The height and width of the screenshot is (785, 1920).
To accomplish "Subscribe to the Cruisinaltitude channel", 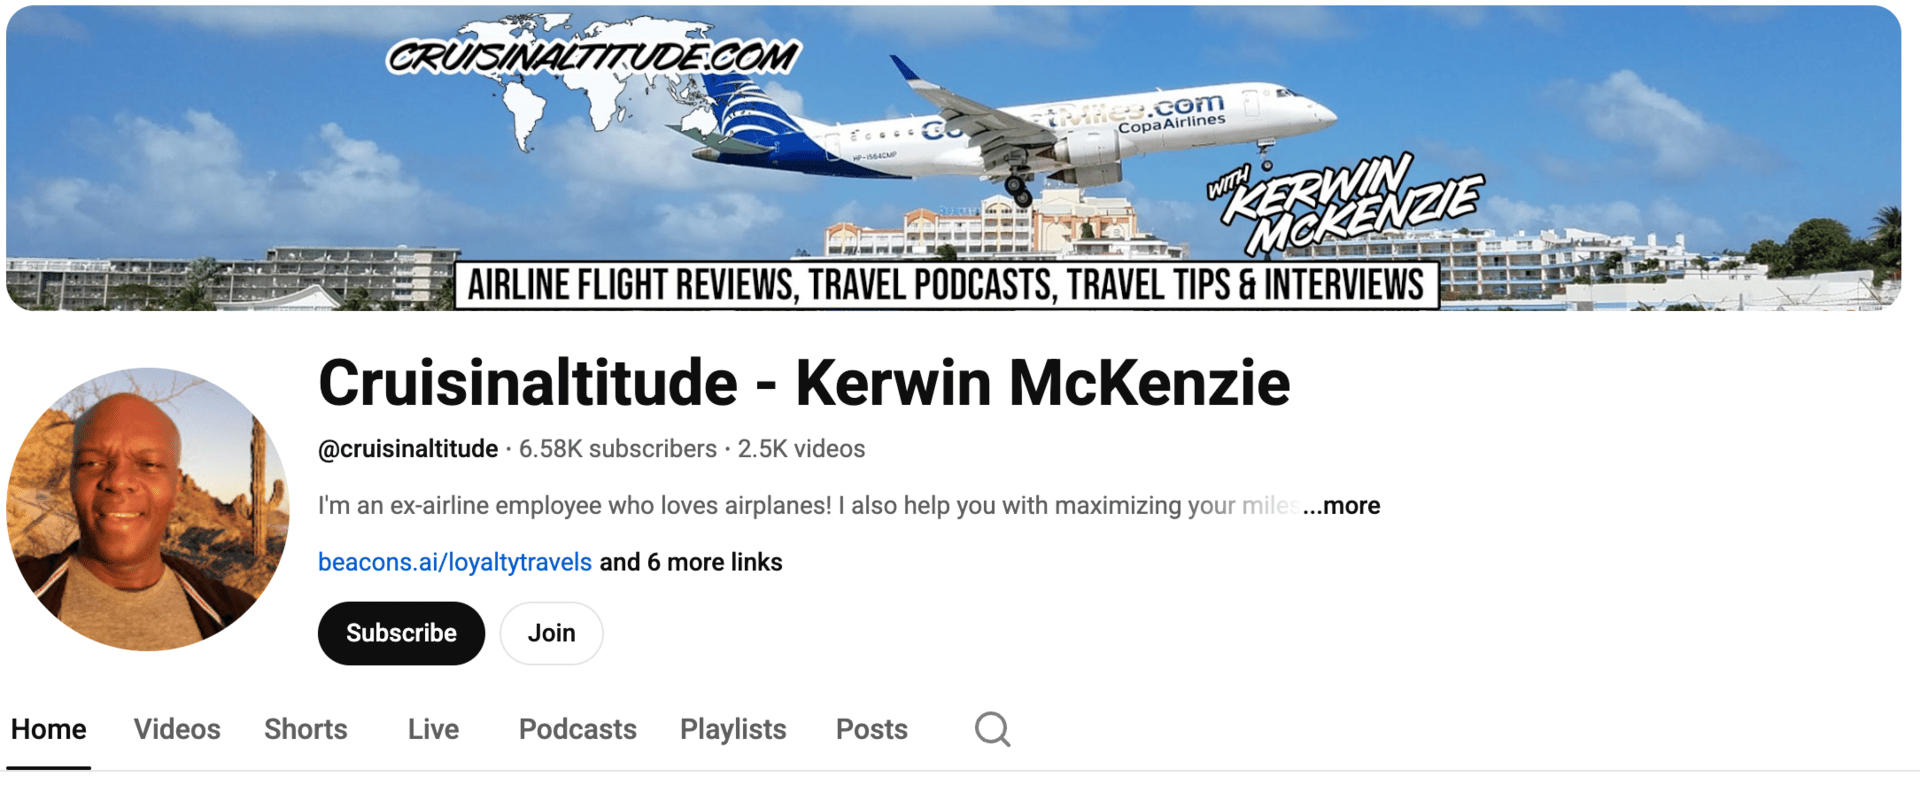I will point(401,633).
